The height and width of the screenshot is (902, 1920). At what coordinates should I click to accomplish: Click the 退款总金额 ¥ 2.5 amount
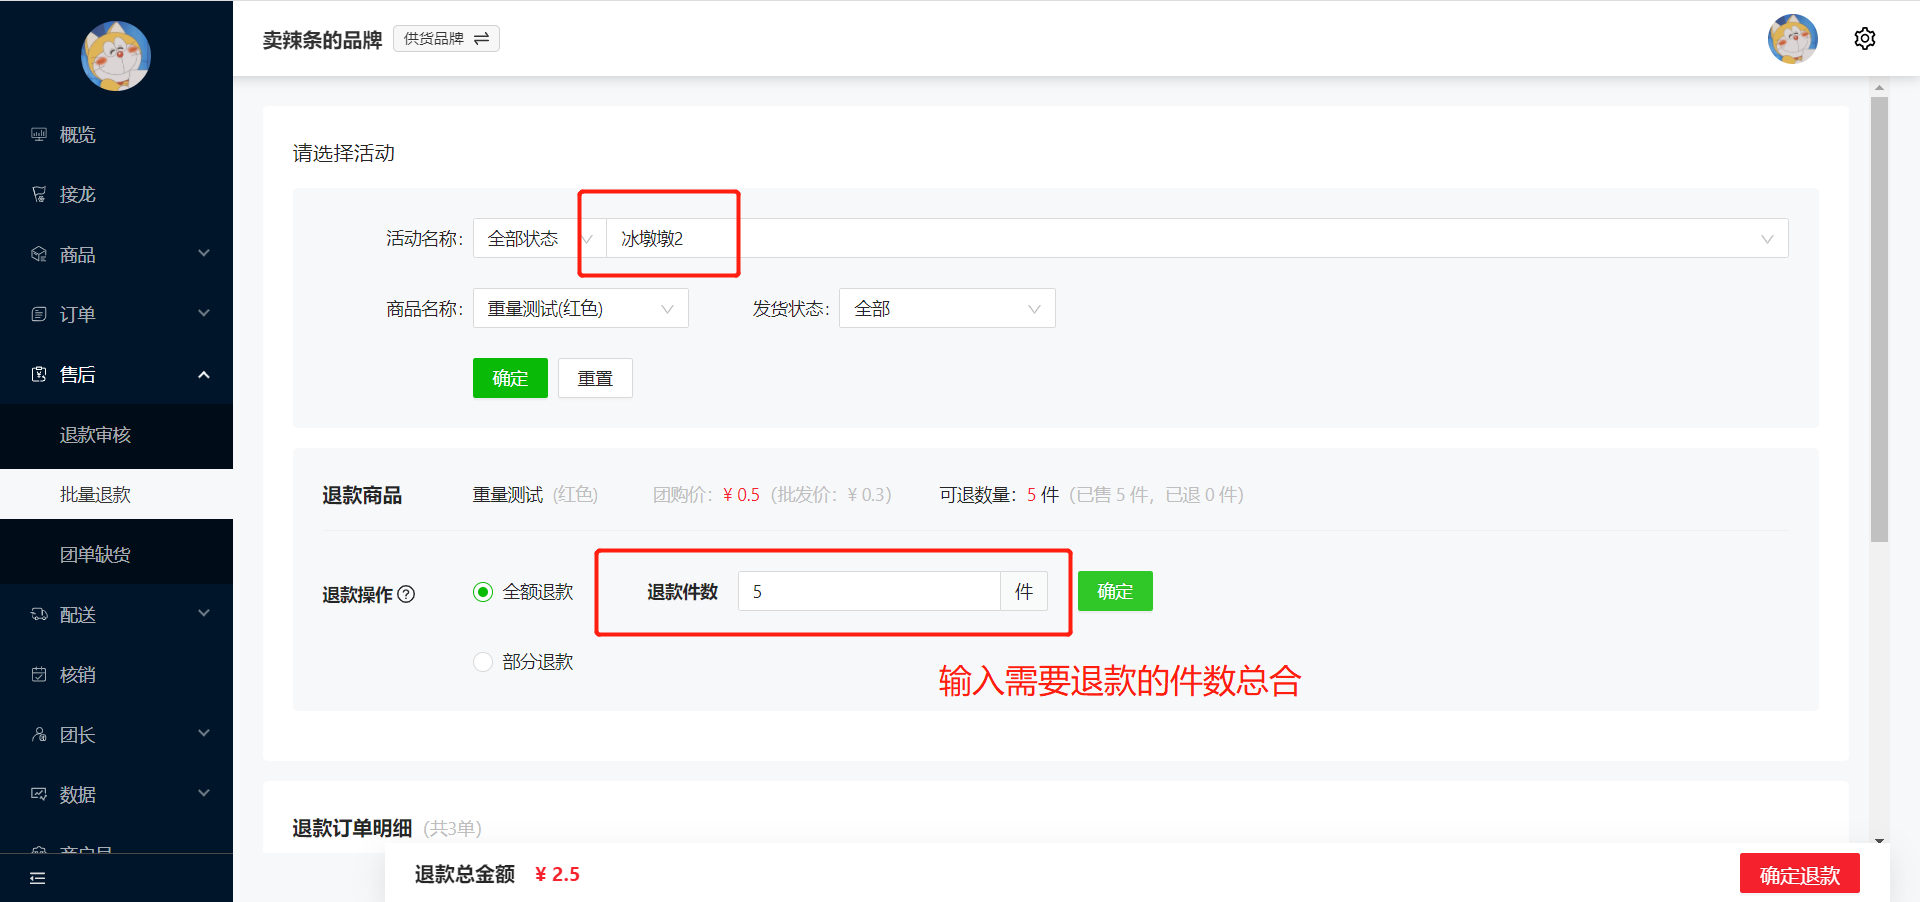pyautogui.click(x=557, y=874)
